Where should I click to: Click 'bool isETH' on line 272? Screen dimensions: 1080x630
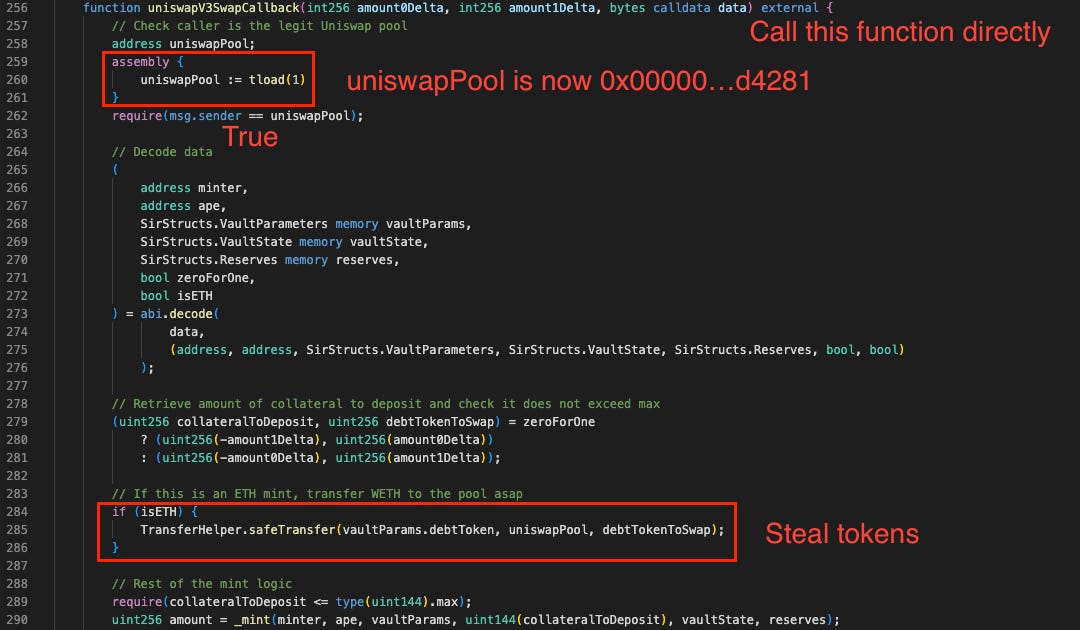tap(176, 295)
